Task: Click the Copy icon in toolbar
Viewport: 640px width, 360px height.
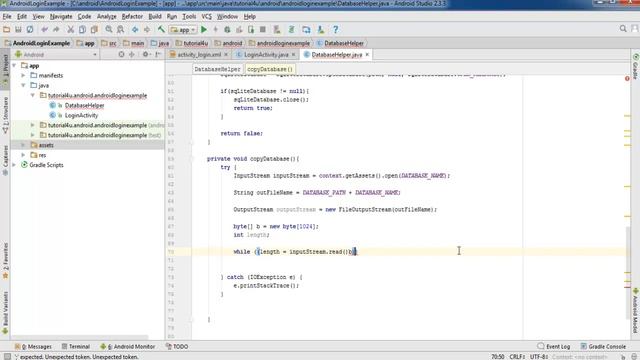Action: 82,29
